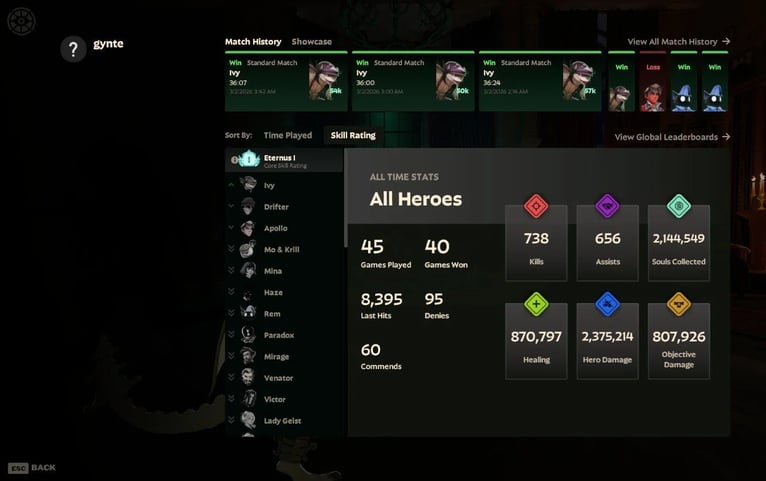The height and width of the screenshot is (481, 766).
Task: Open View All Match History link
Action: click(x=679, y=42)
